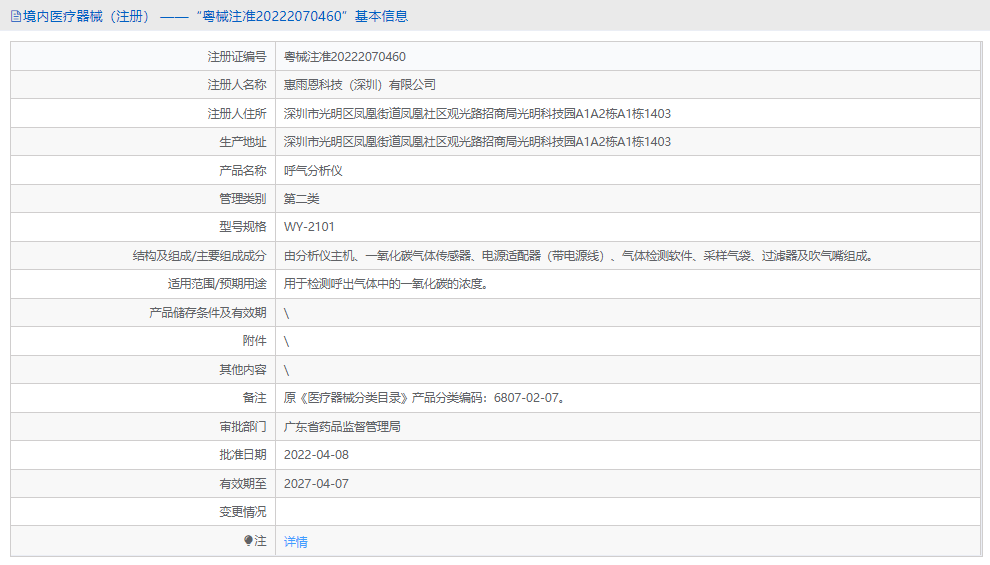Select the address value in 生产地址 row
Screen dimensions: 990x565
coord(477,142)
